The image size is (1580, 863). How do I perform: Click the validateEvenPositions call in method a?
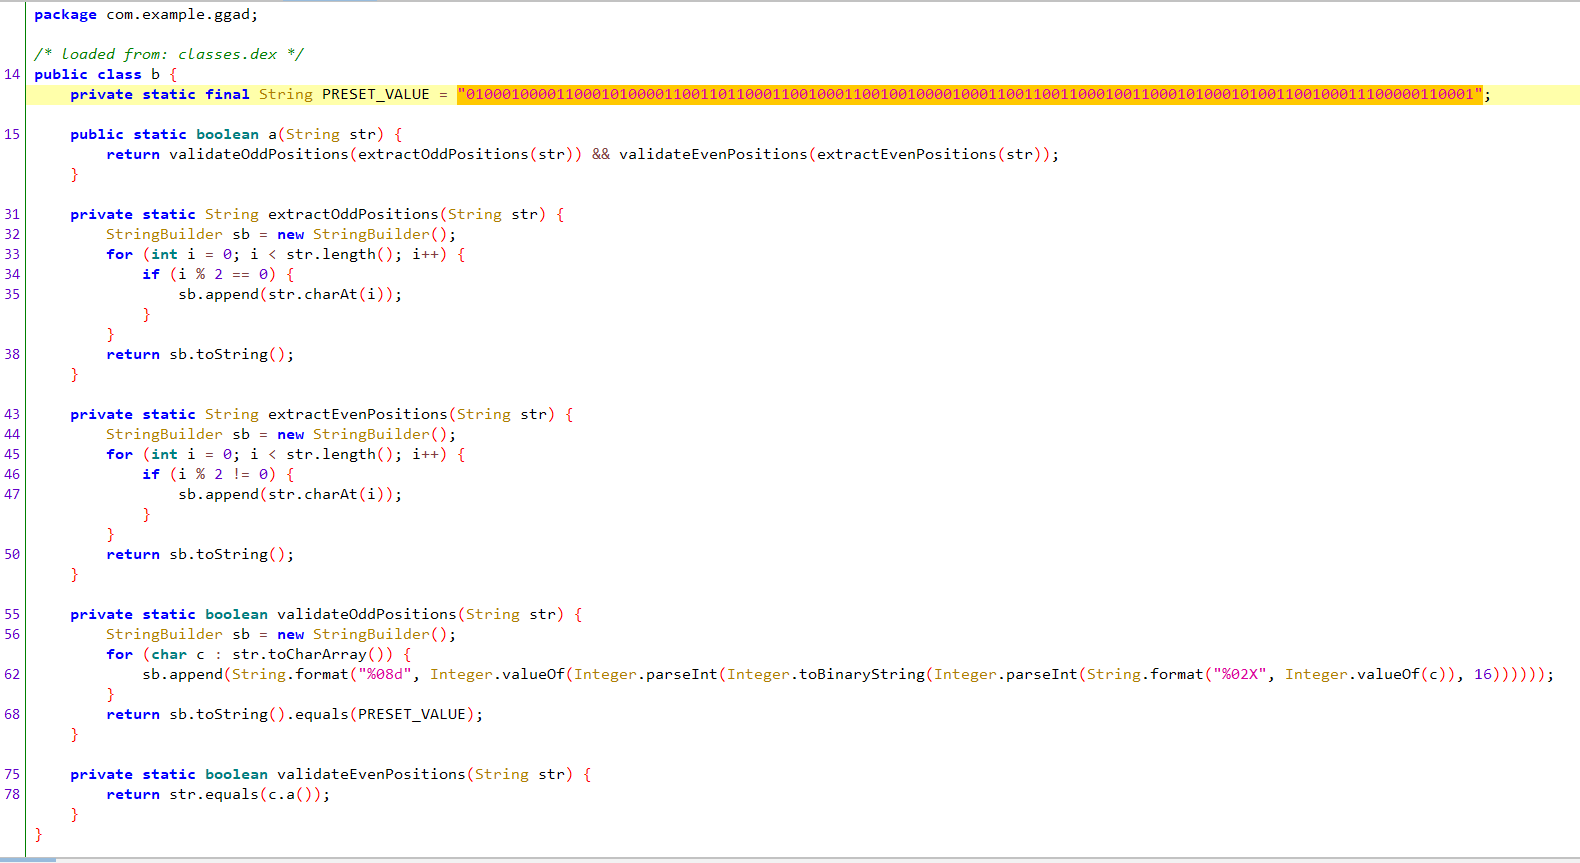pyautogui.click(x=713, y=155)
